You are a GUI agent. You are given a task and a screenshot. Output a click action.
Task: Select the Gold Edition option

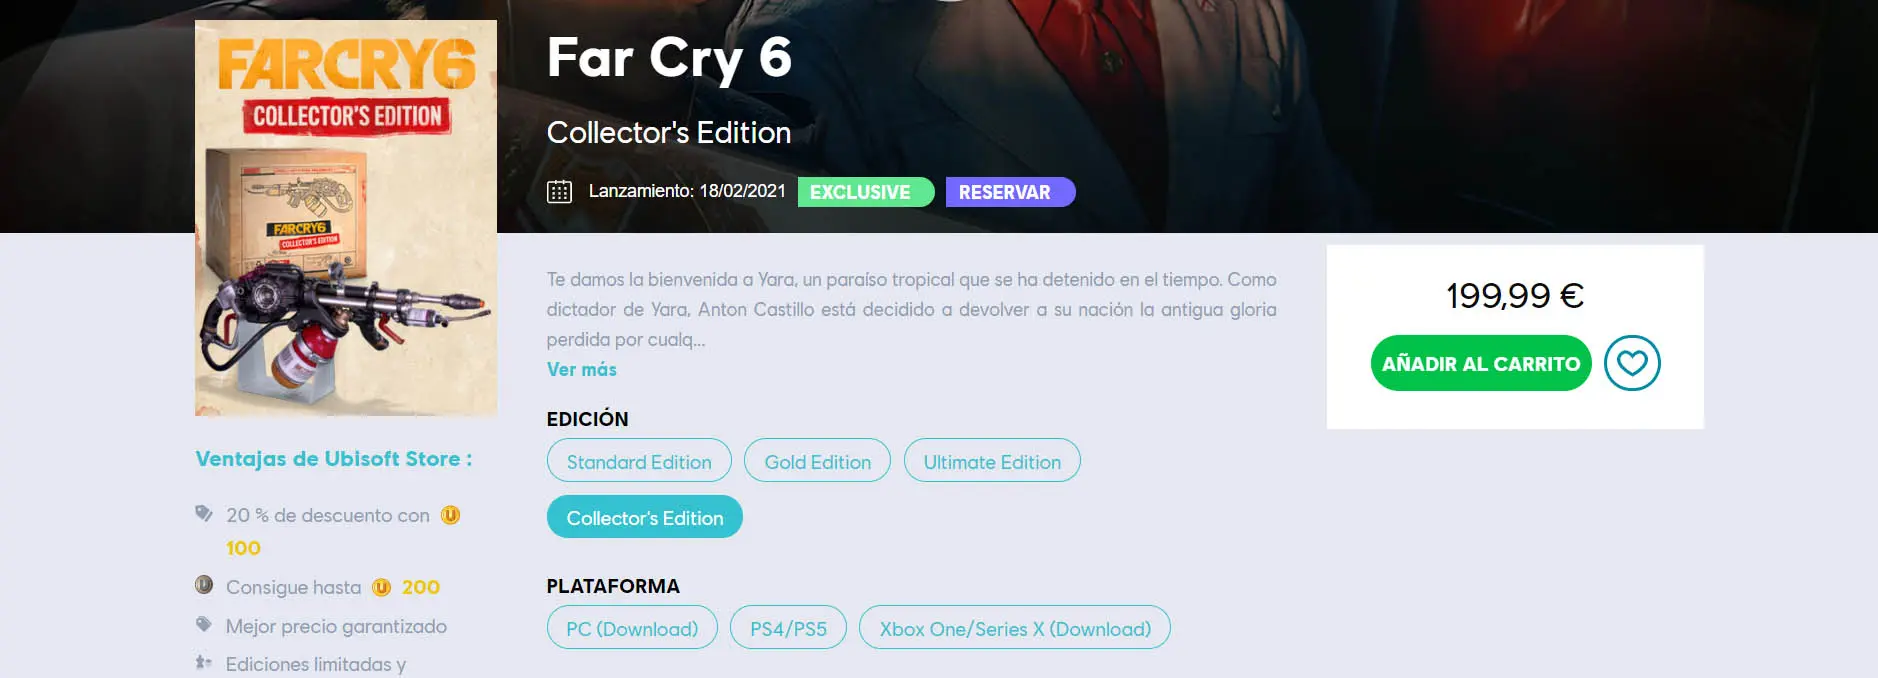[817, 461]
